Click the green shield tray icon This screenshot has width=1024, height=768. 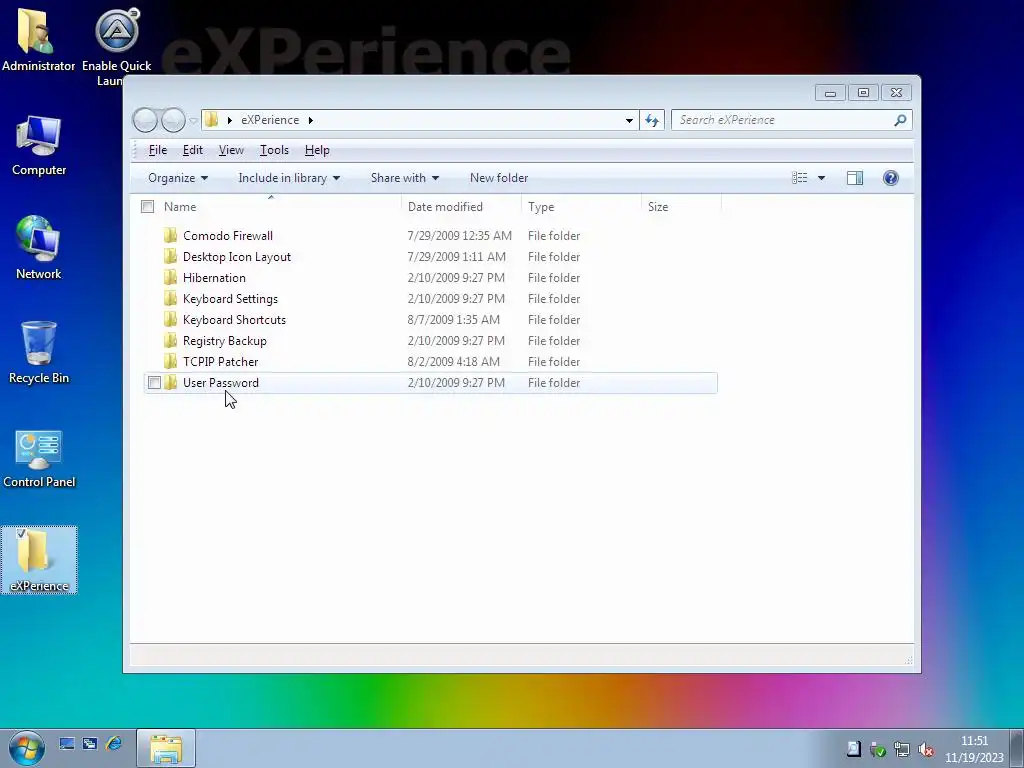878,750
